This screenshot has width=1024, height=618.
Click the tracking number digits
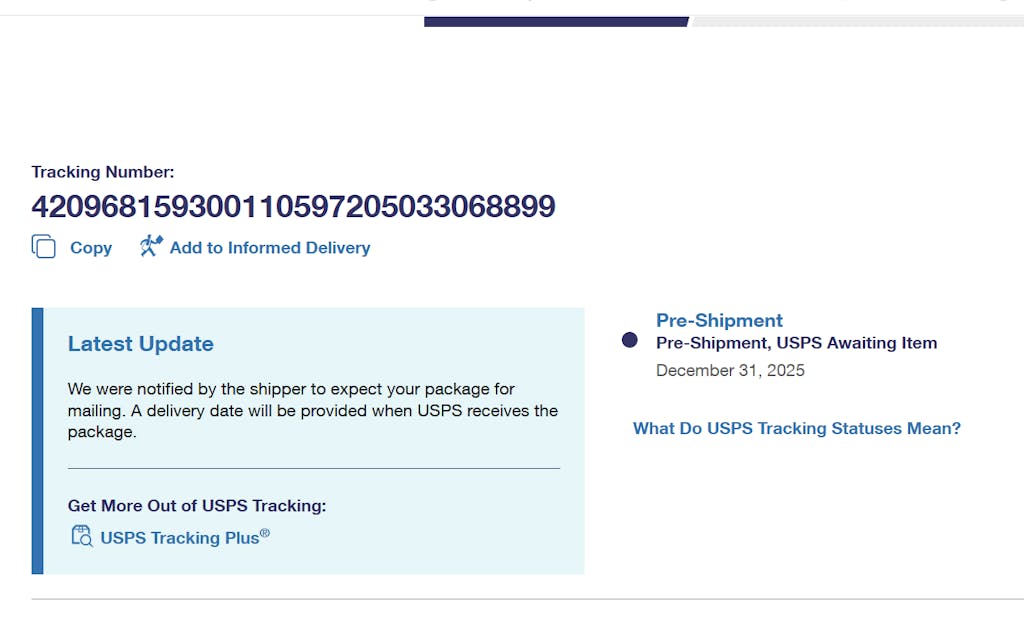click(x=293, y=206)
